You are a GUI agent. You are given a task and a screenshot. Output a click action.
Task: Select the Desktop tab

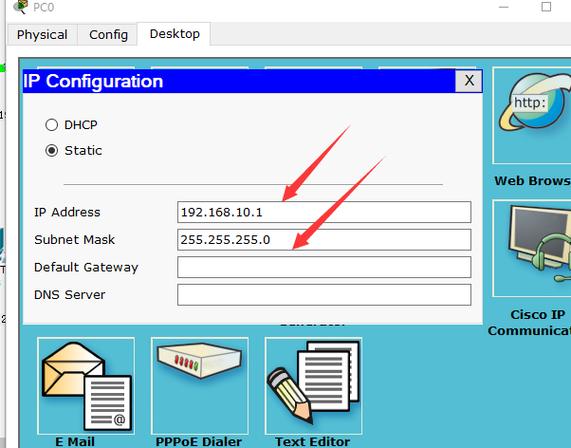[x=174, y=34]
